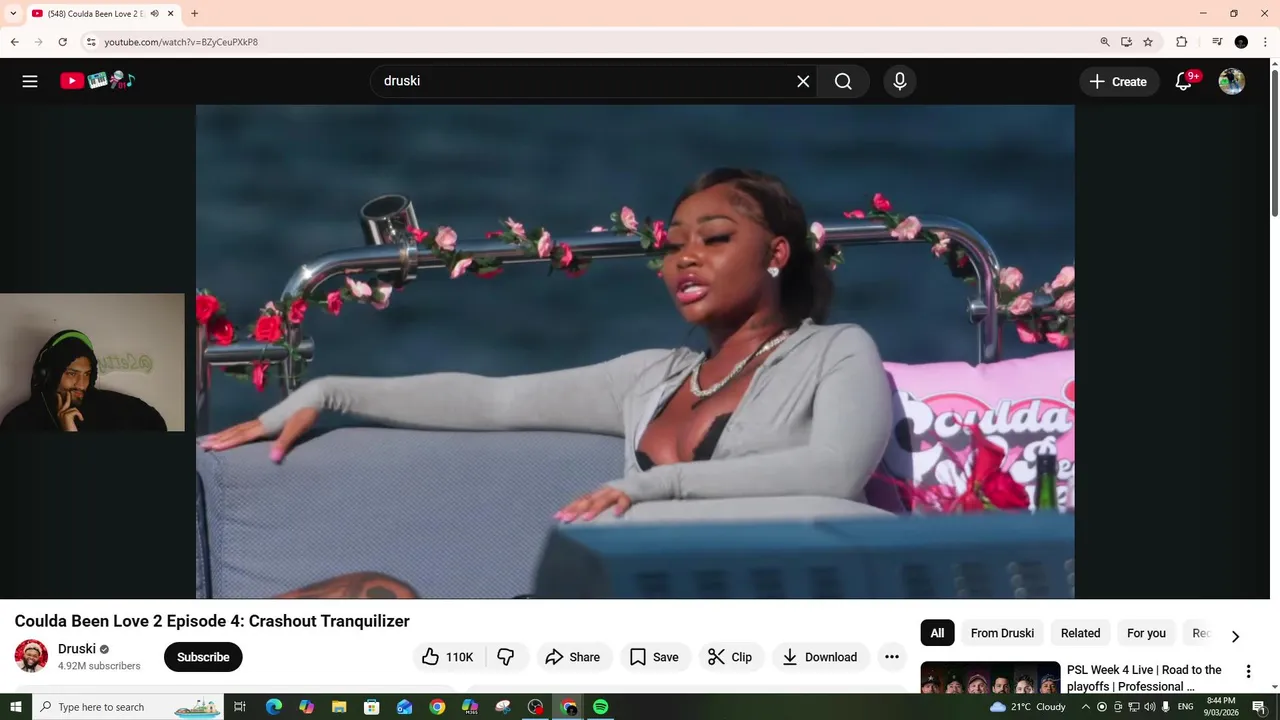Bookmark this tab with the star
Image resolution: width=1280 pixels, height=720 pixels.
pyautogui.click(x=1148, y=42)
